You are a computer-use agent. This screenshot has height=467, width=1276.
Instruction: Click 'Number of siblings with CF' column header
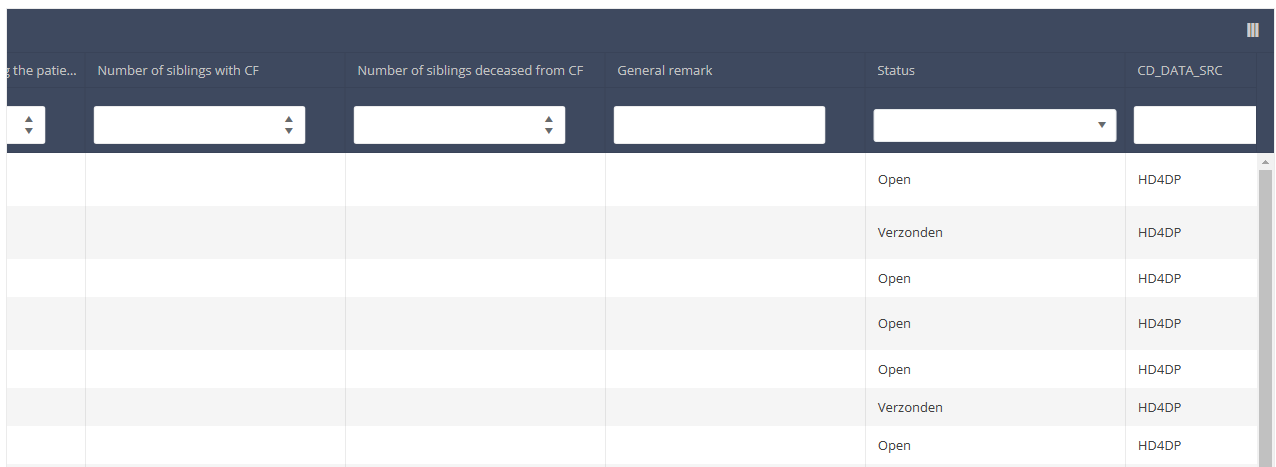178,70
